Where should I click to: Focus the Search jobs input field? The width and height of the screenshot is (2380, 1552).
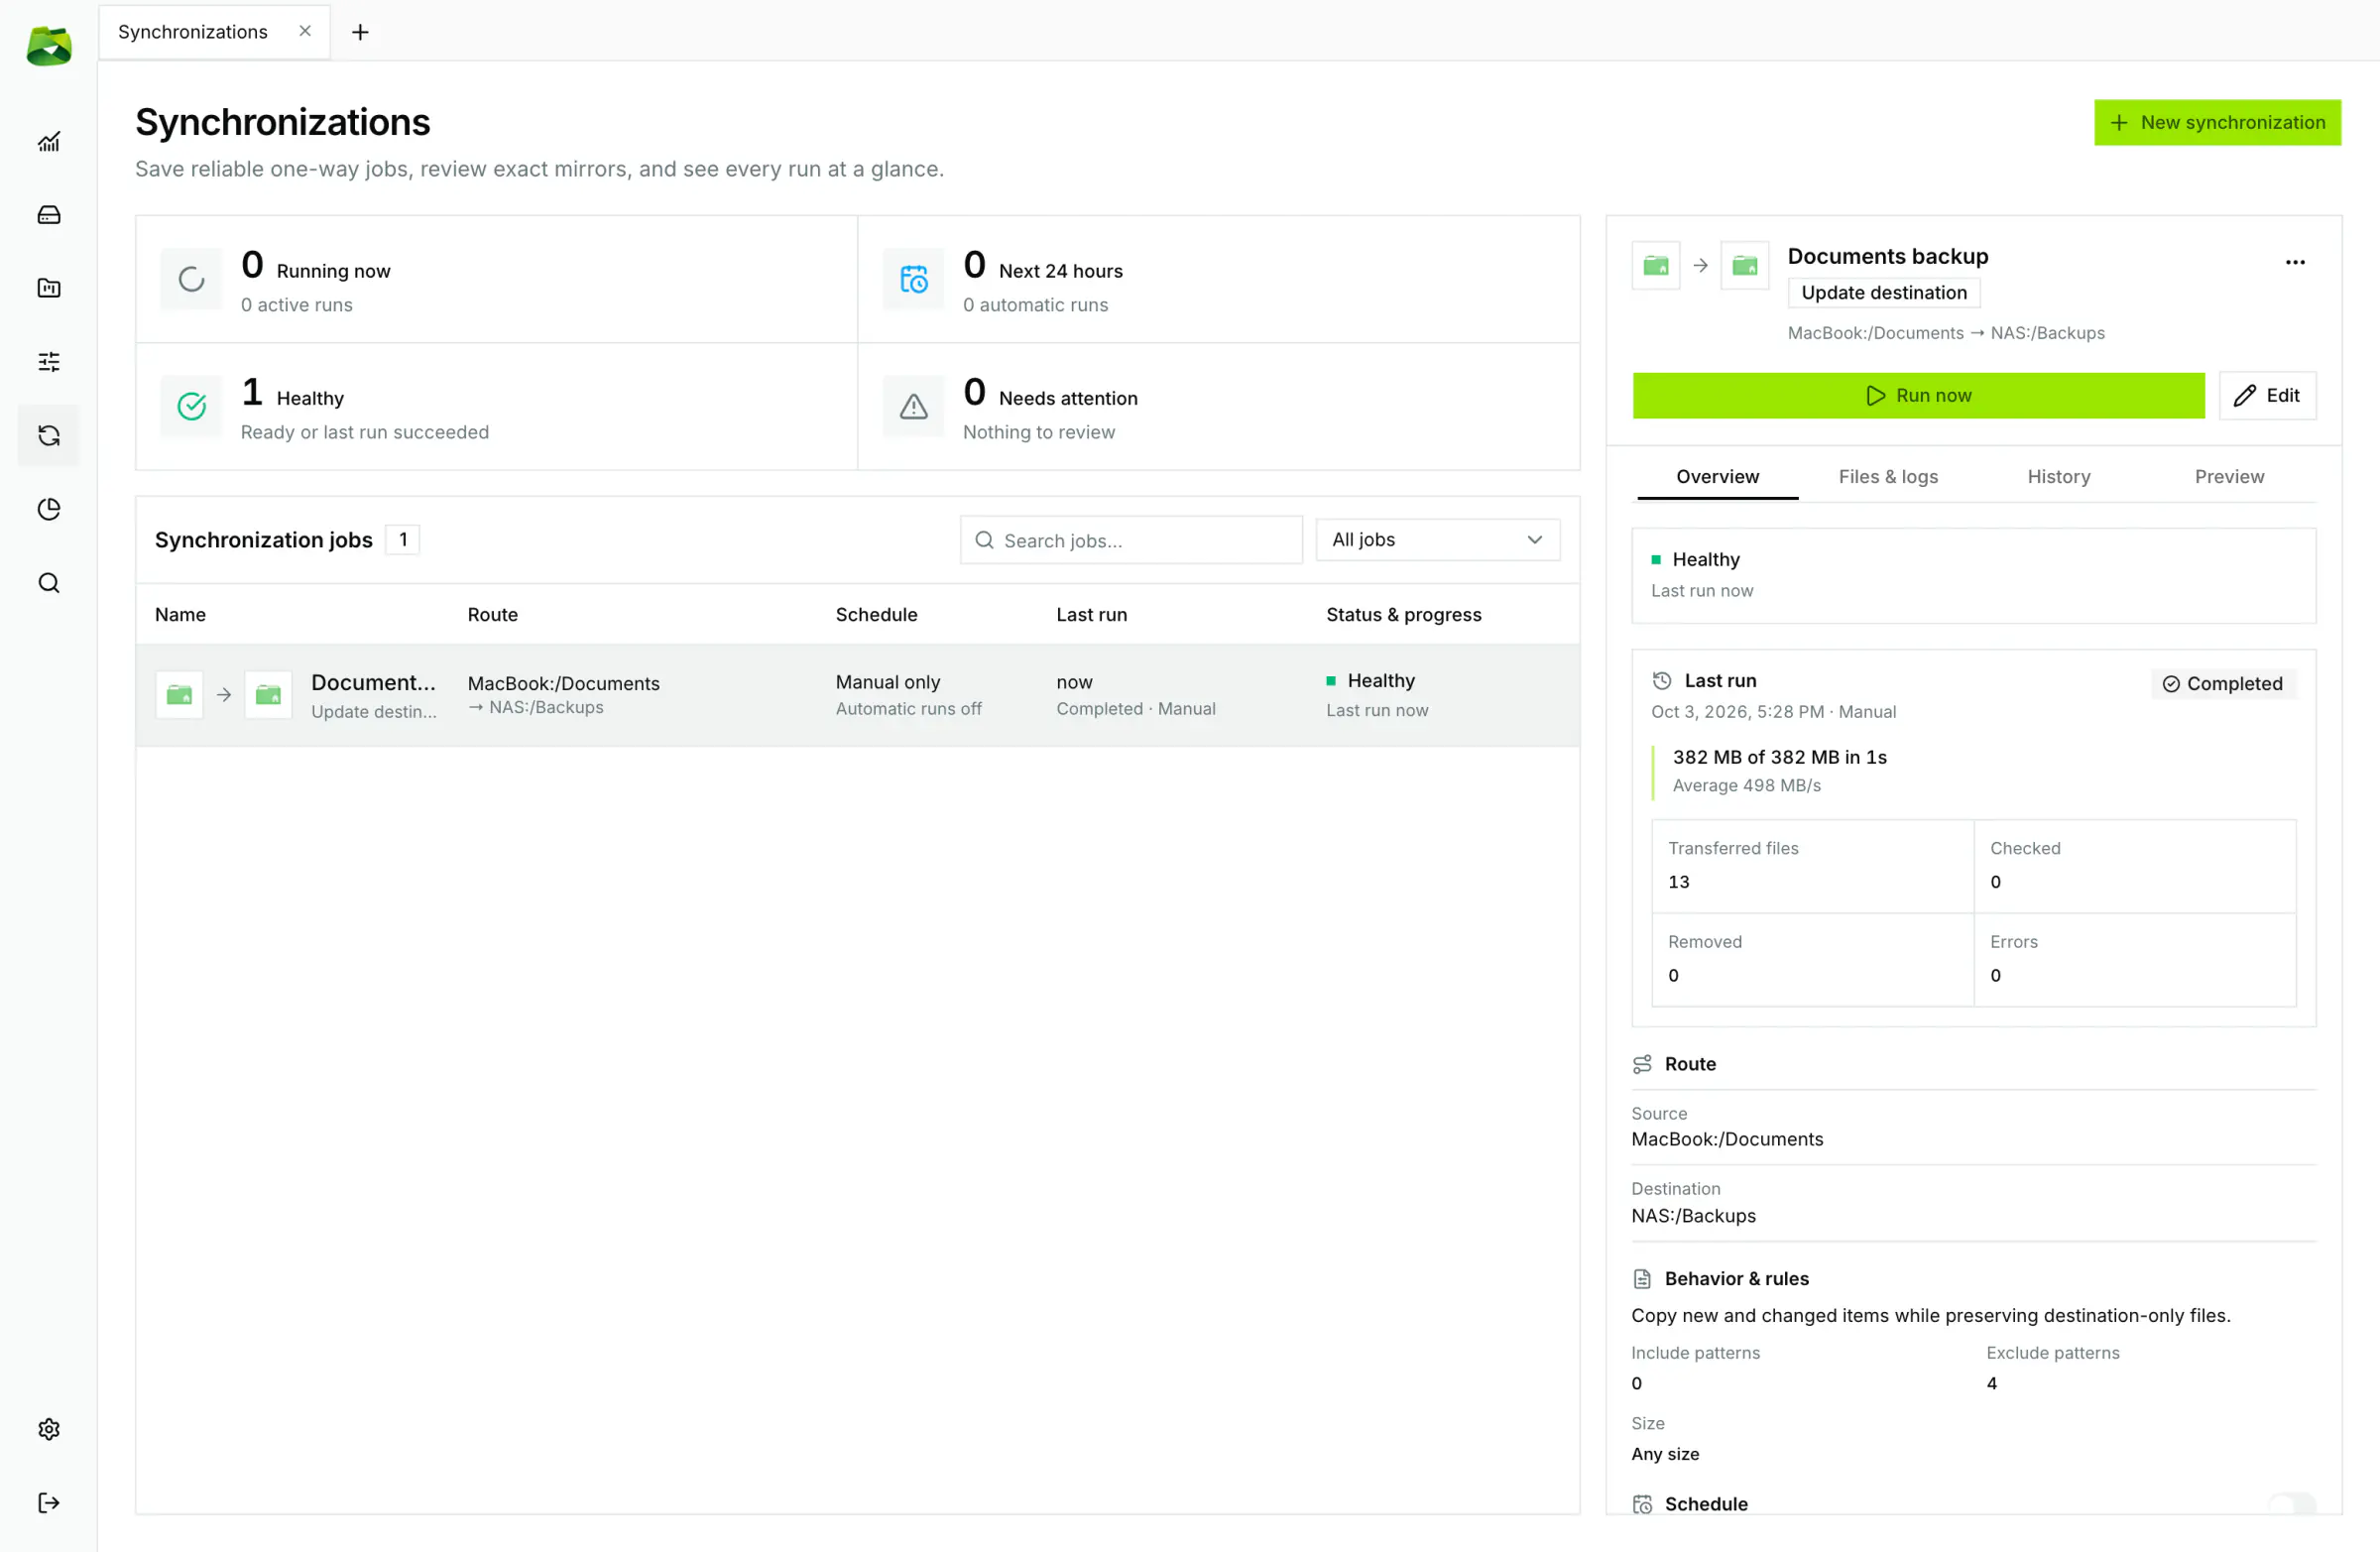(x=1131, y=540)
